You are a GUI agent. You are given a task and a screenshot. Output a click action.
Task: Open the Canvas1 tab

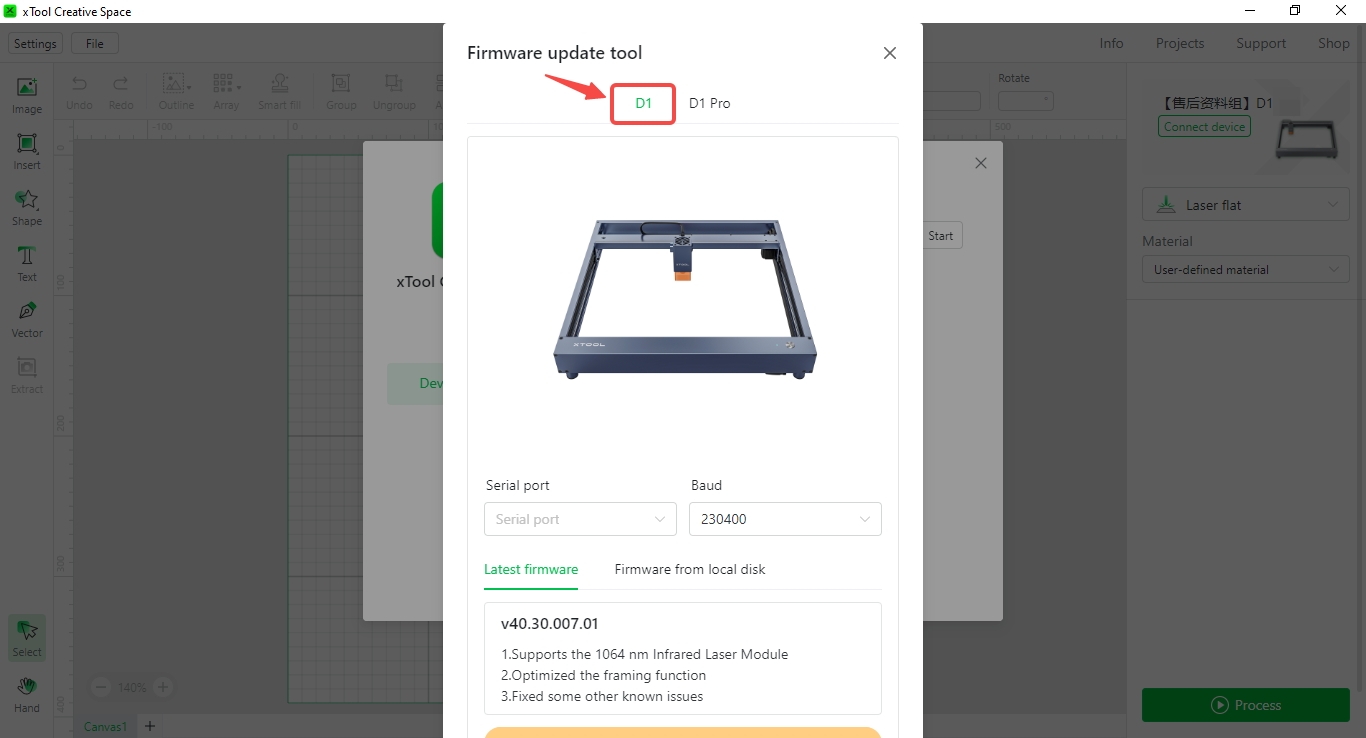(106, 727)
